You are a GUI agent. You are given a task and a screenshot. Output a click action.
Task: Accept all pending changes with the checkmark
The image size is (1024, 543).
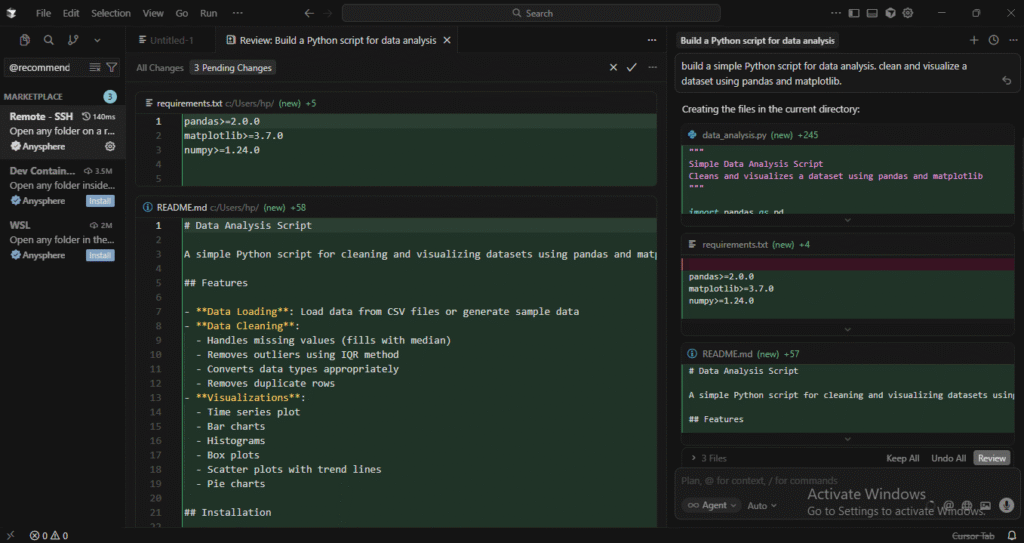(x=632, y=67)
